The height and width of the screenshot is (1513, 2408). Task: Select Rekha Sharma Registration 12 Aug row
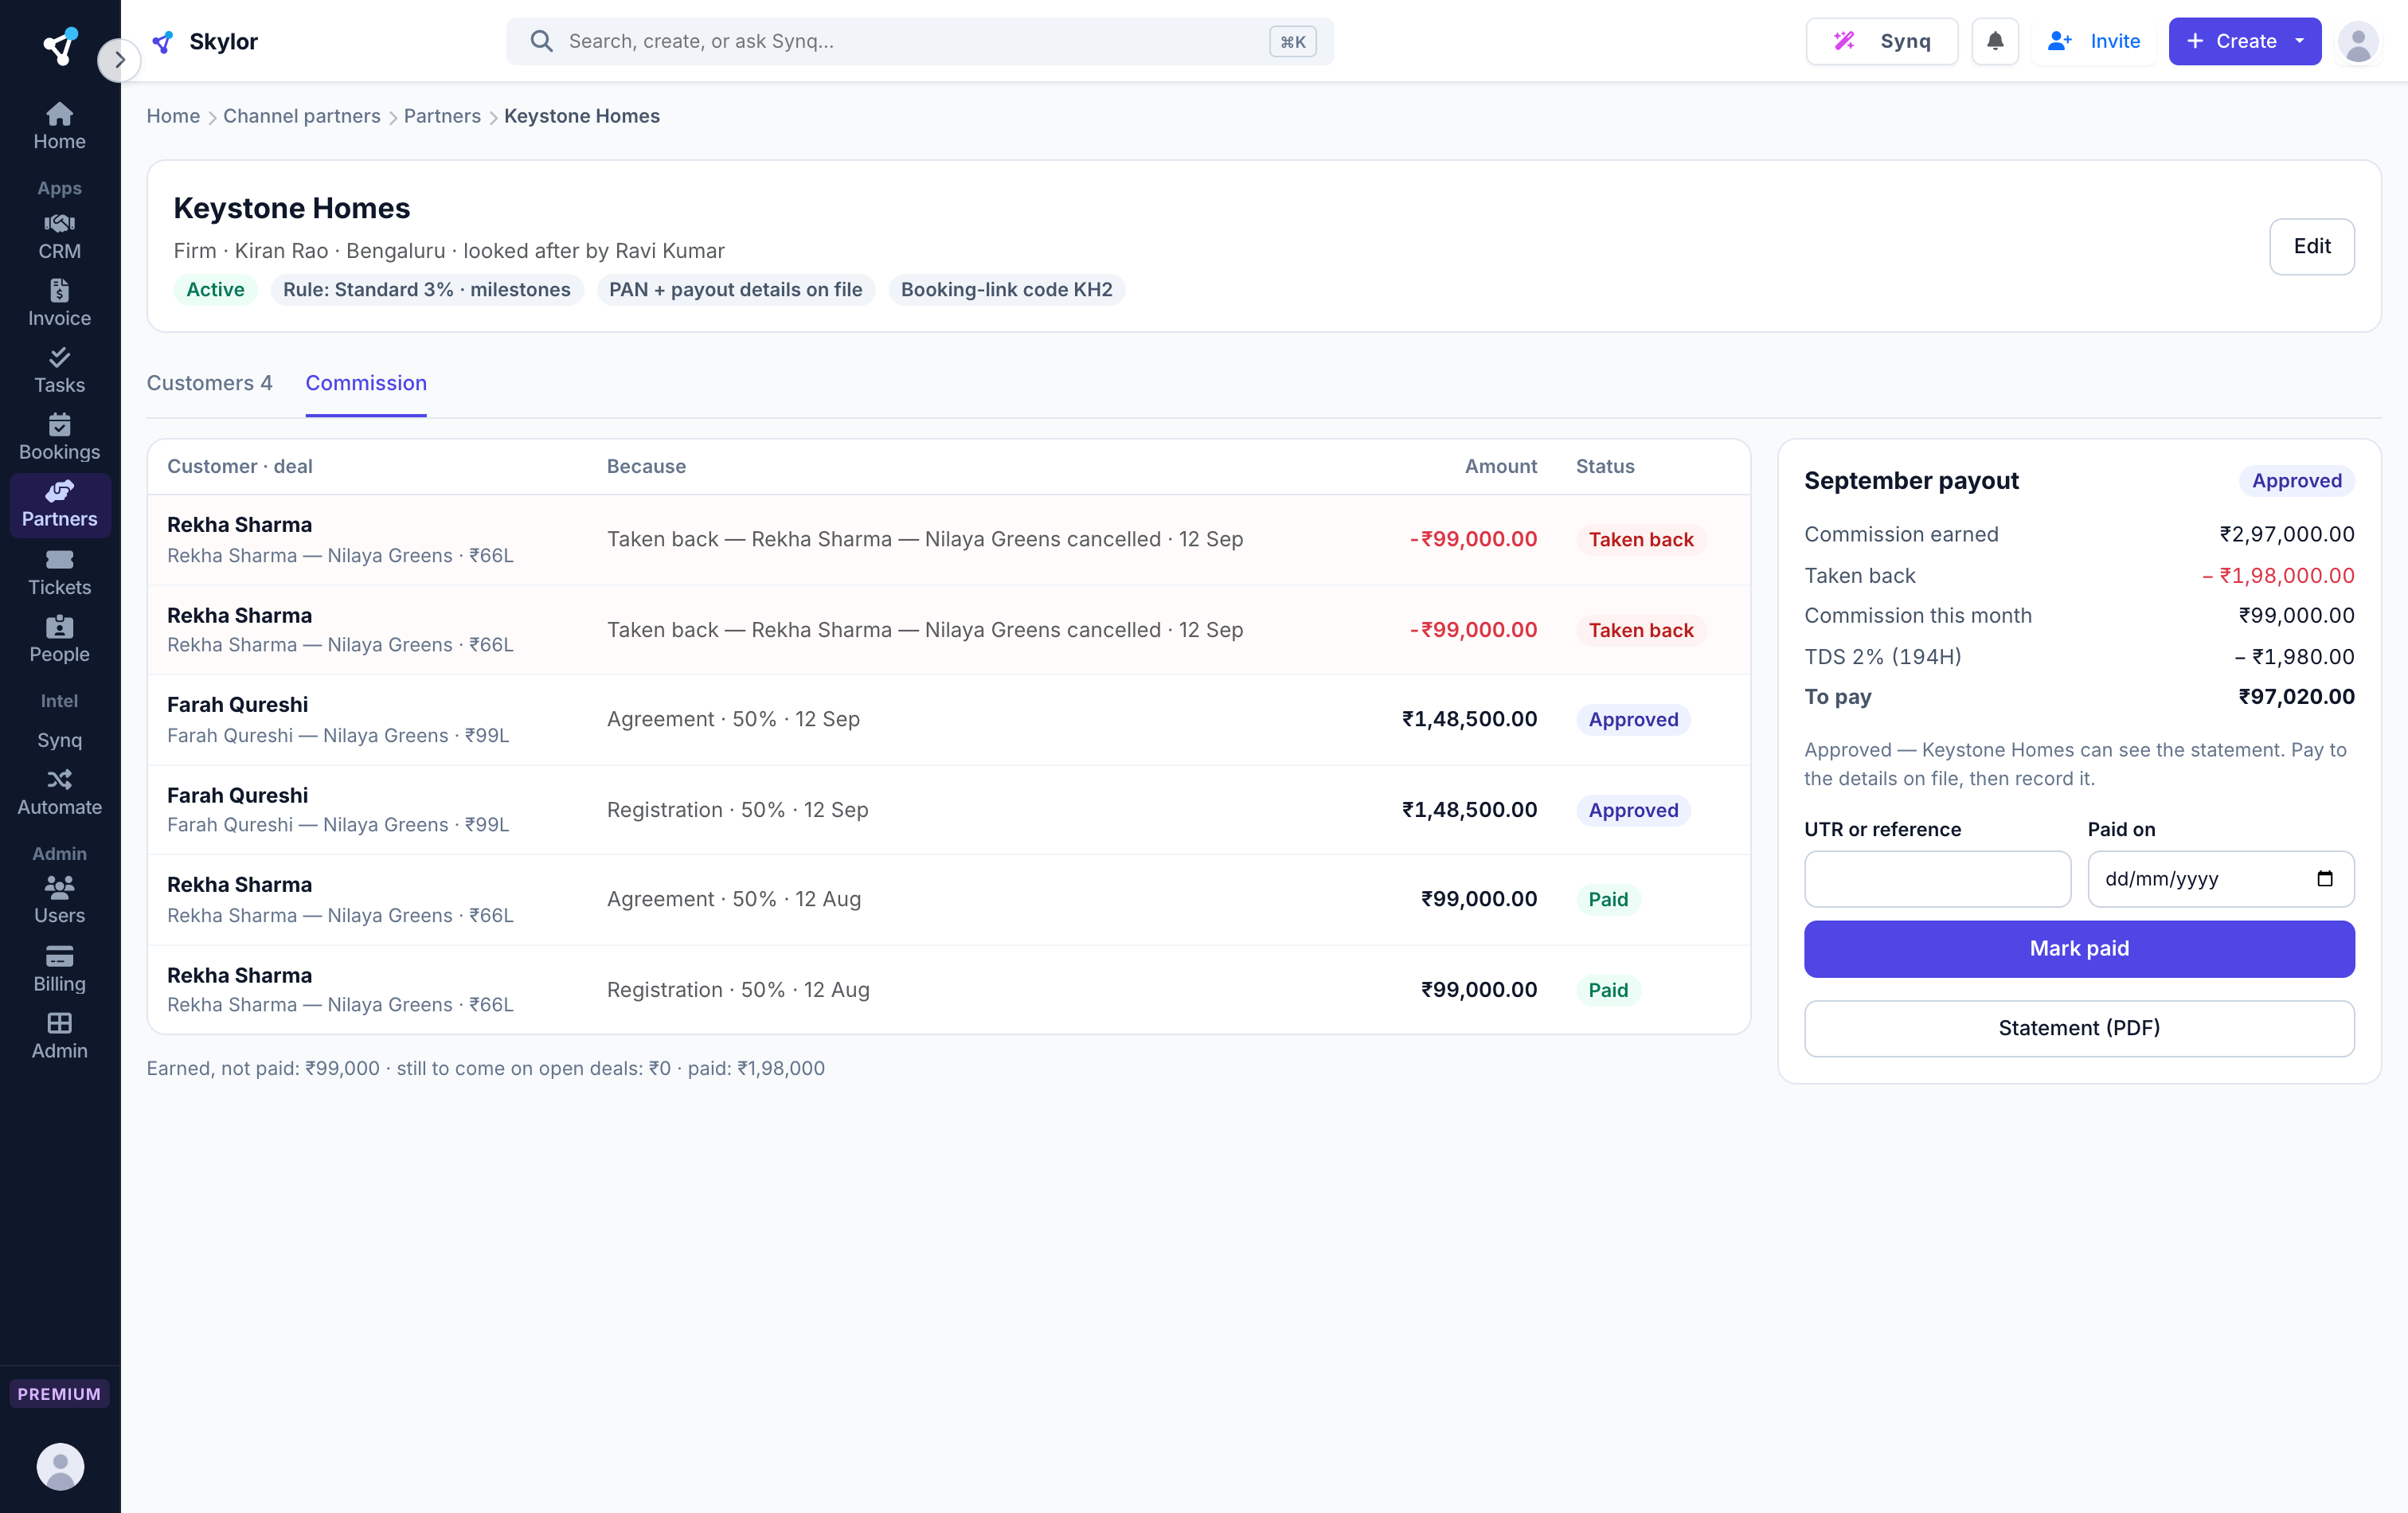(948, 990)
